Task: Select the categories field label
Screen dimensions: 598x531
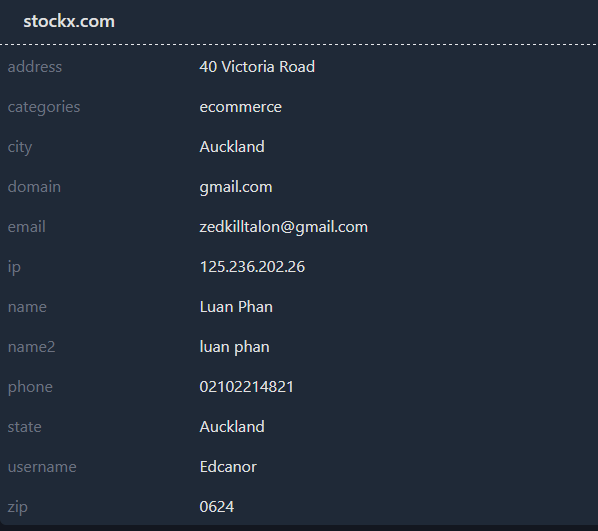Action: 44,107
